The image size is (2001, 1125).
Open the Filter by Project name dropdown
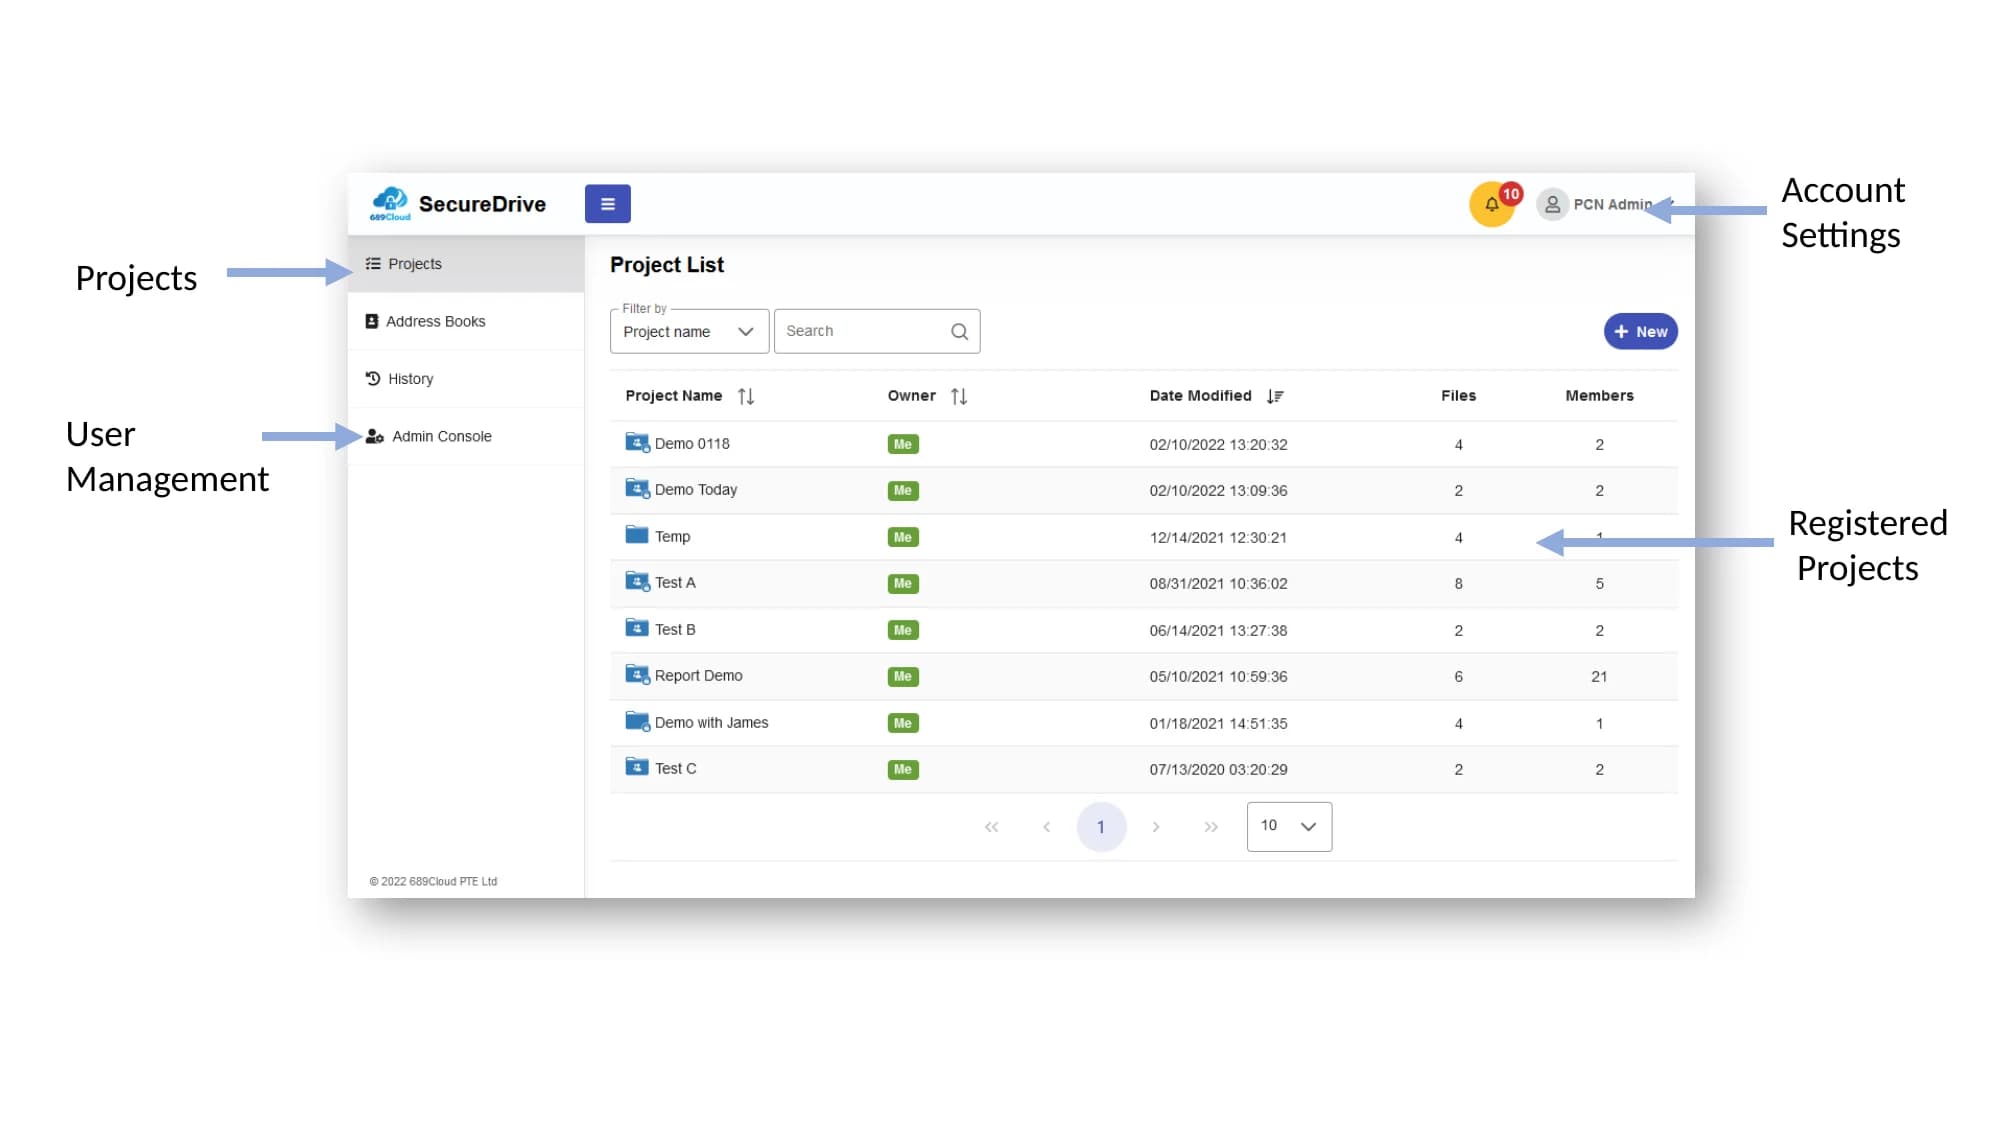[x=689, y=332]
